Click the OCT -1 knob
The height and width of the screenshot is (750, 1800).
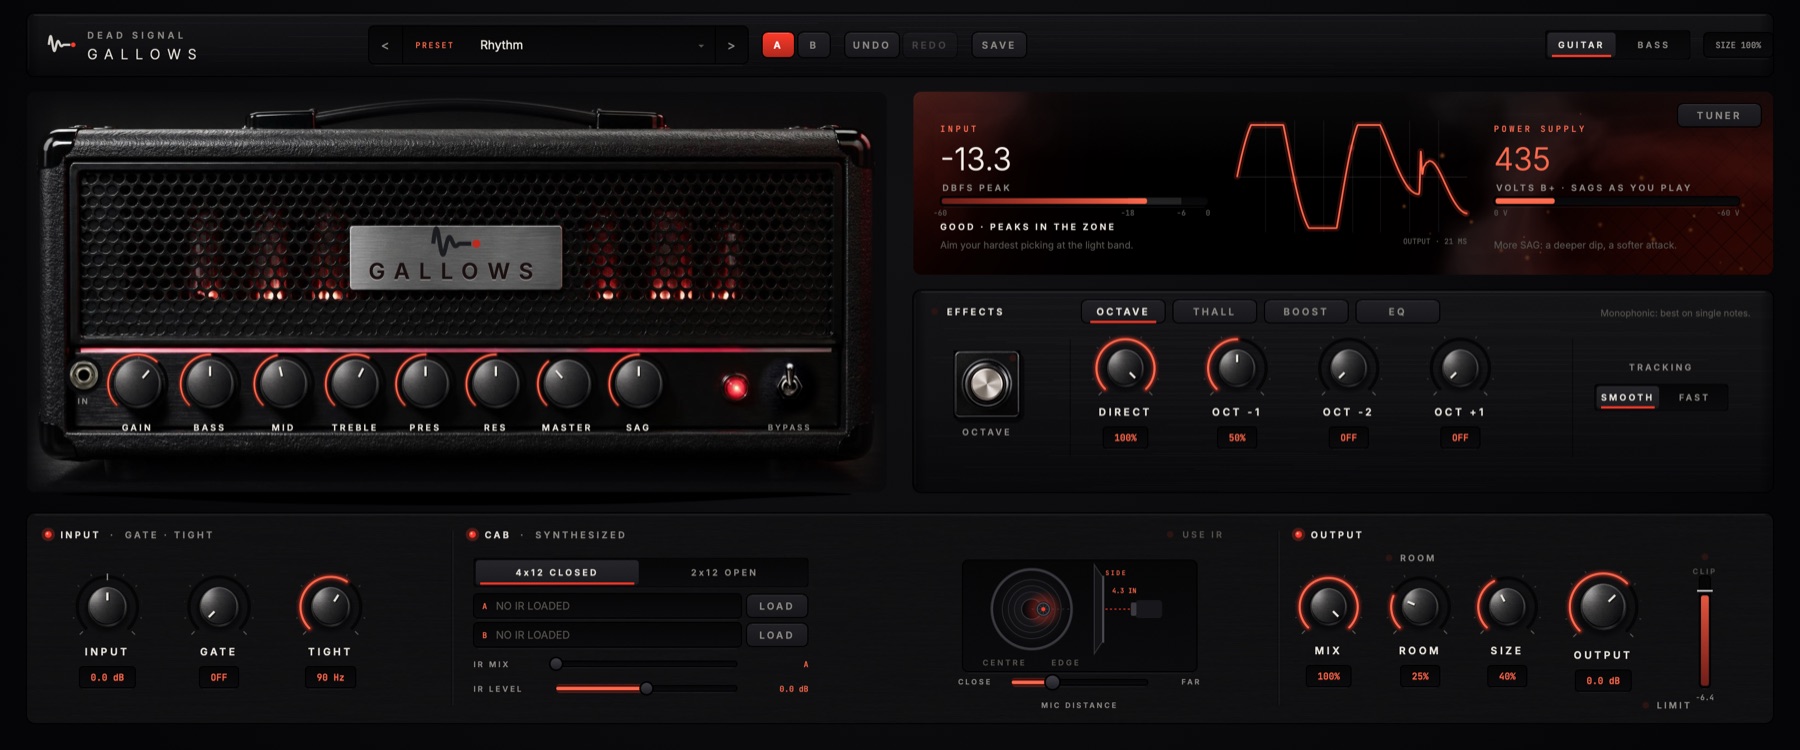click(x=1237, y=368)
